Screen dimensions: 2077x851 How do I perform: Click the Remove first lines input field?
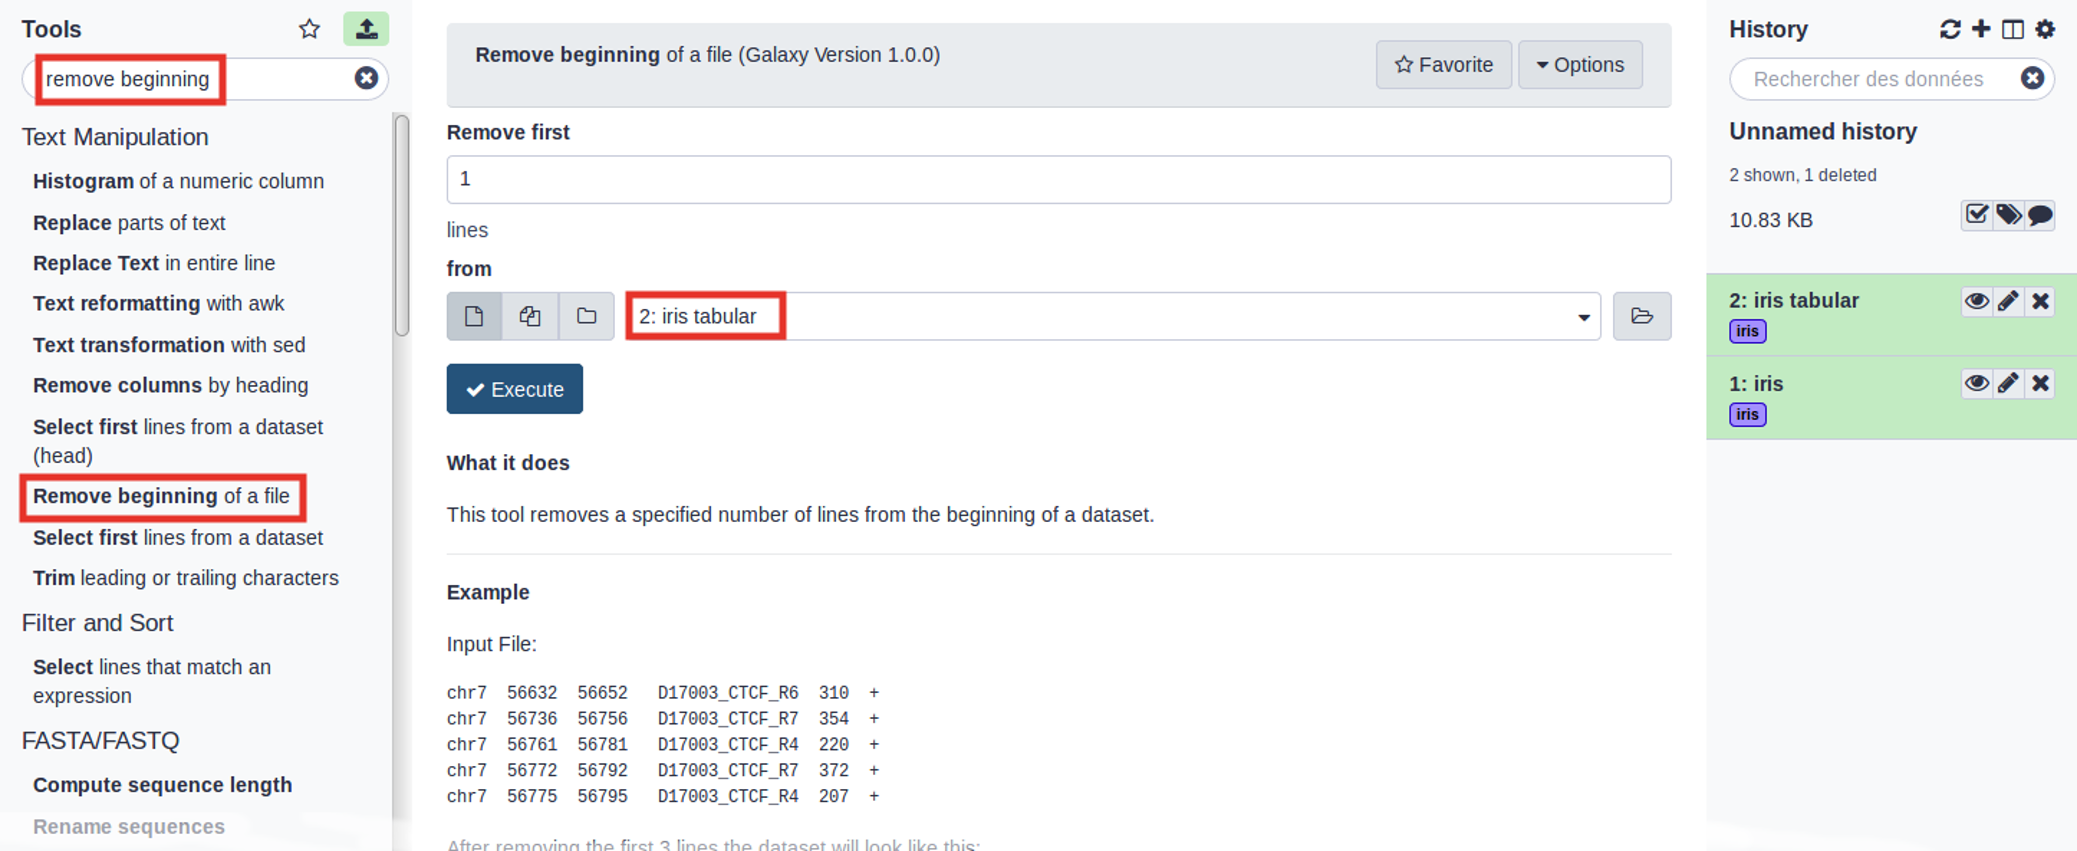coord(1058,180)
